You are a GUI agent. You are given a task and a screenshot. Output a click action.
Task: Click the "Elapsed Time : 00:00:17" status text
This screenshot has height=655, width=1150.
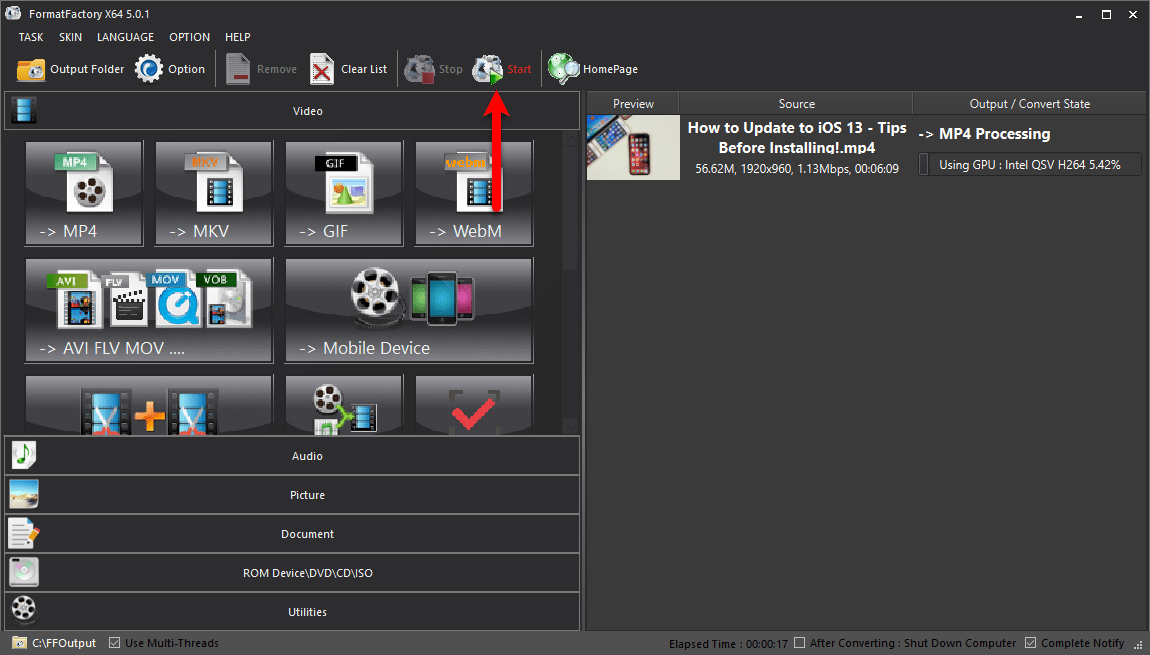tap(728, 643)
